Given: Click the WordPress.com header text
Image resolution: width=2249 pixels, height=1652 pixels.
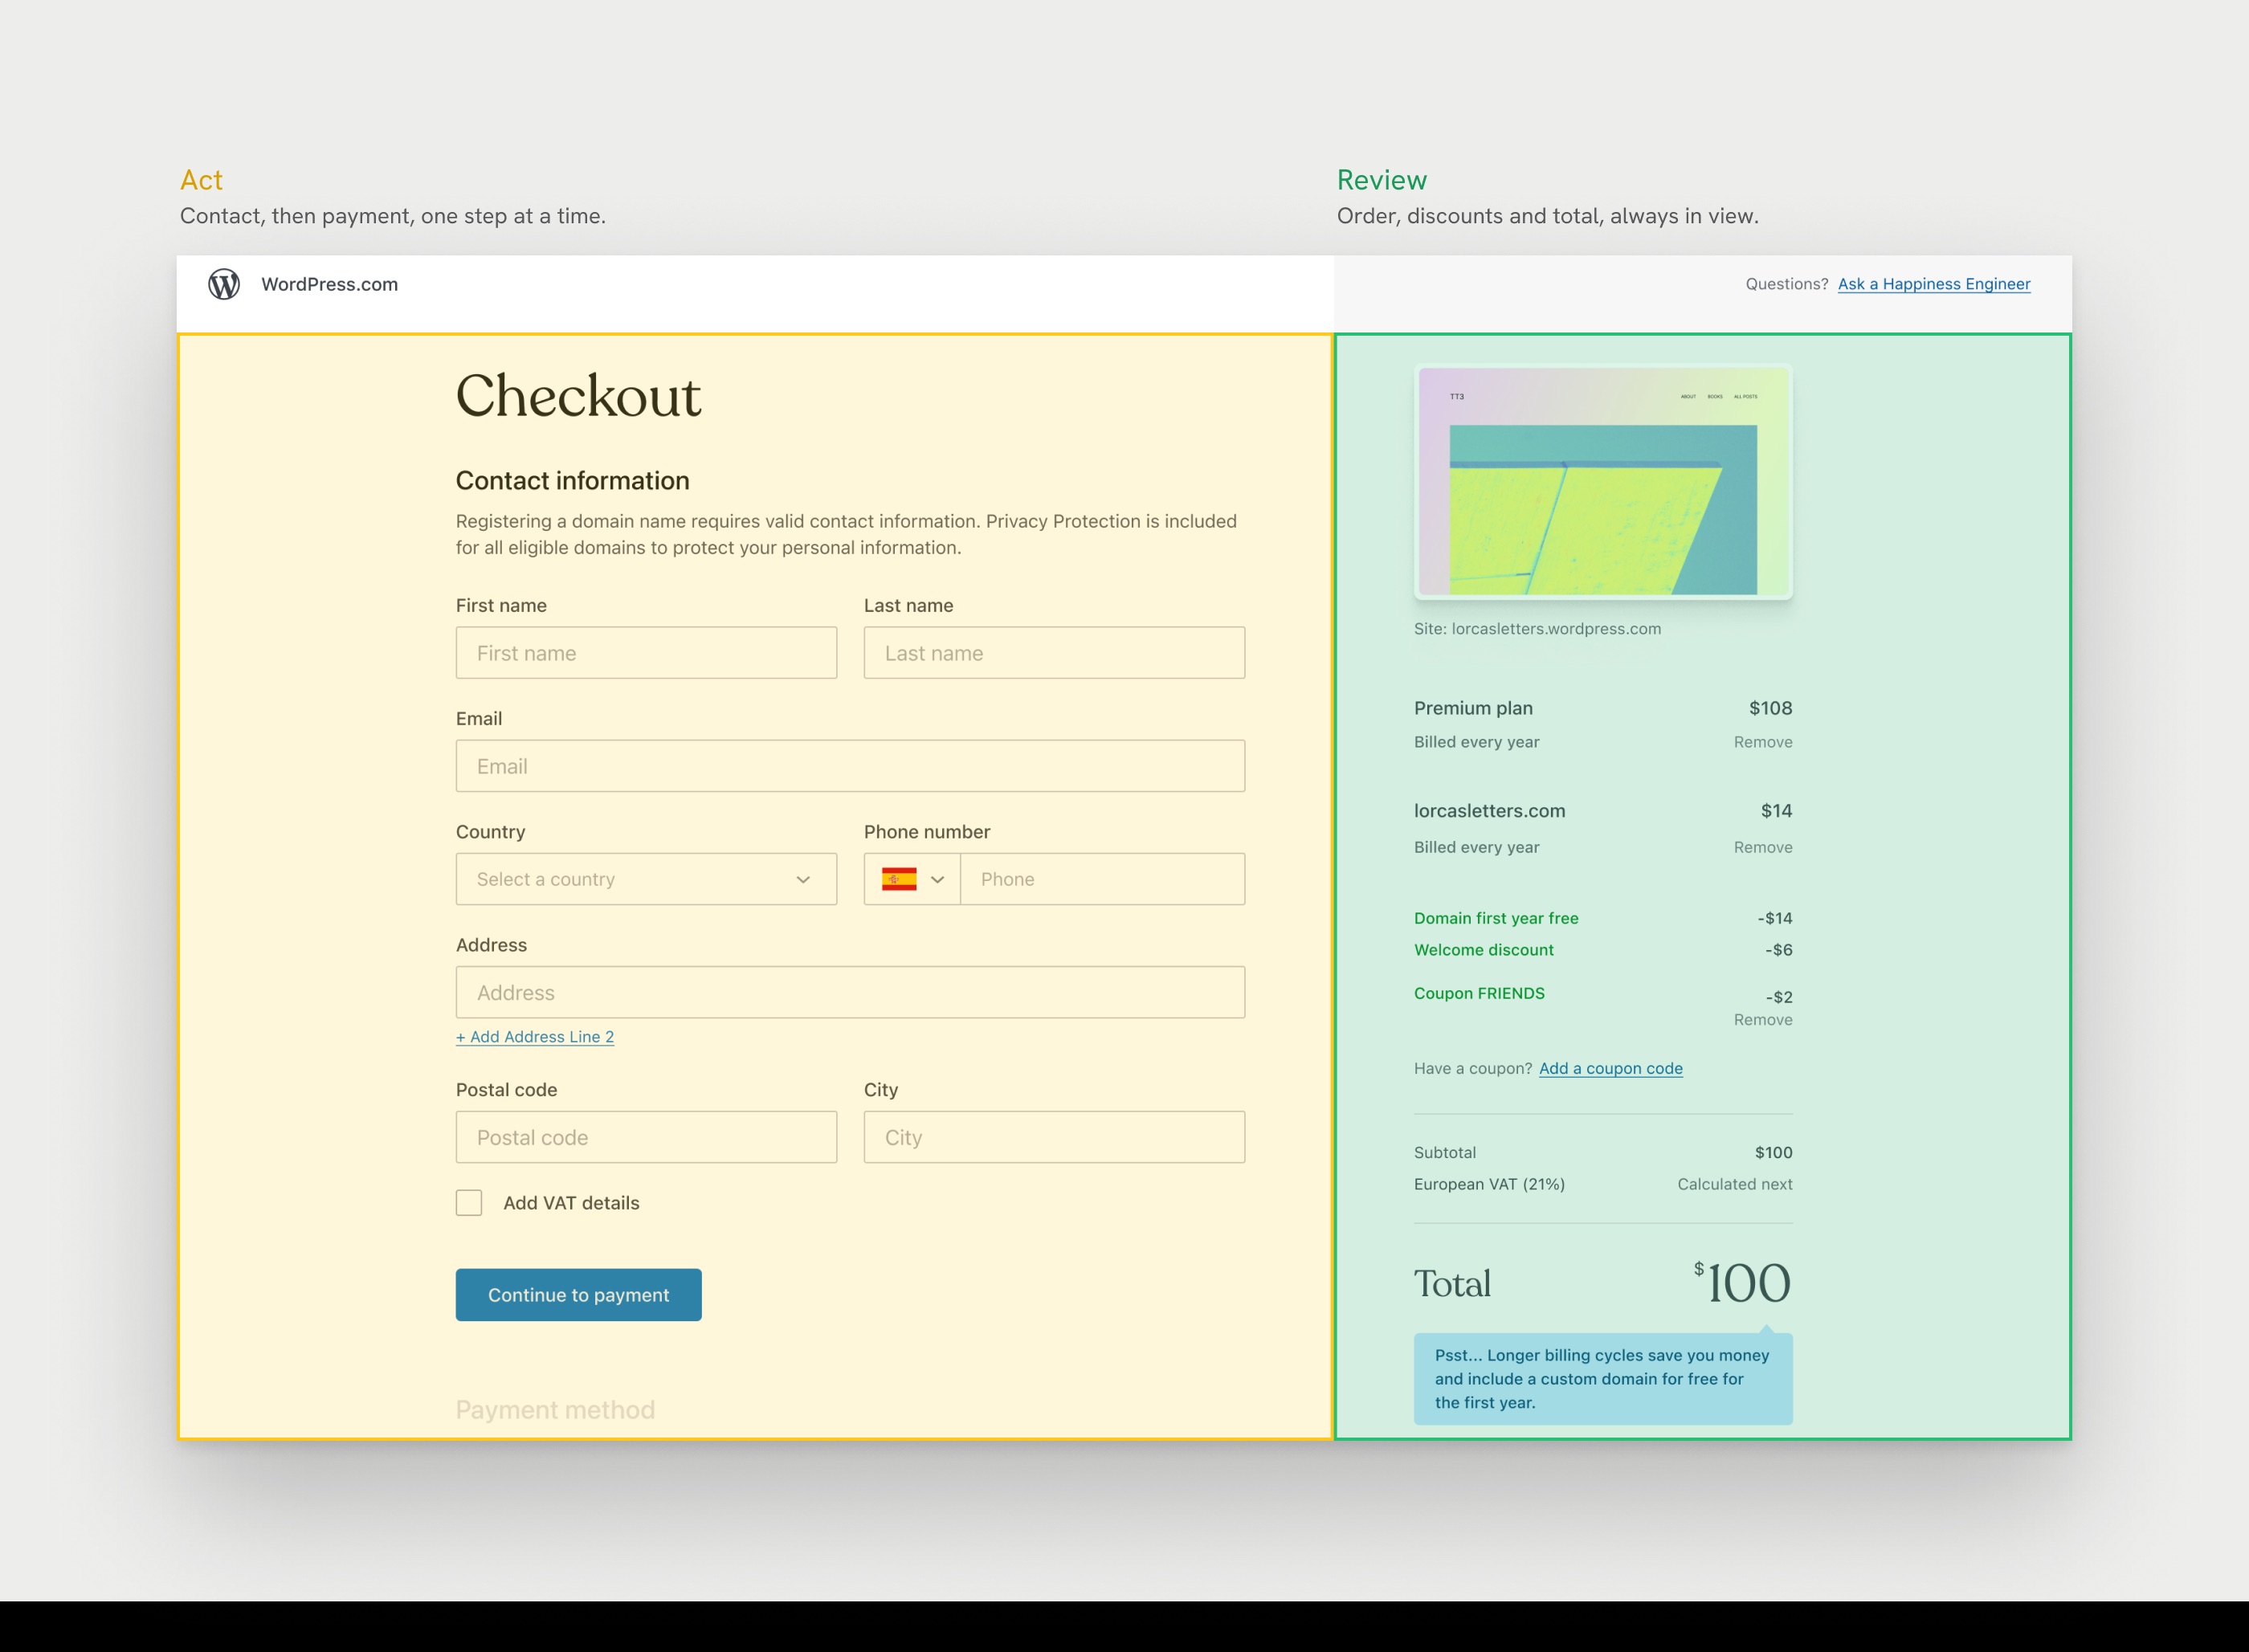Looking at the screenshot, I should [329, 284].
